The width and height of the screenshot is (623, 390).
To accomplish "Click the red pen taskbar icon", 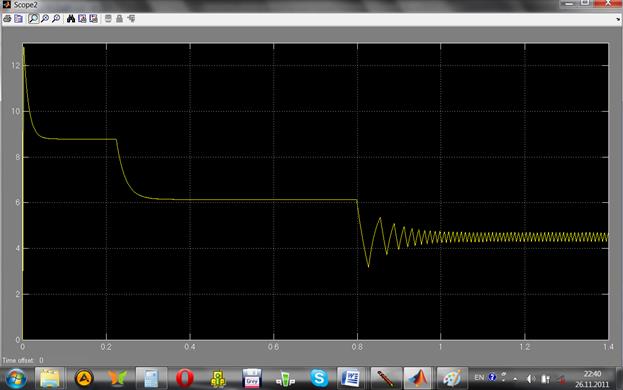I will 385,378.
